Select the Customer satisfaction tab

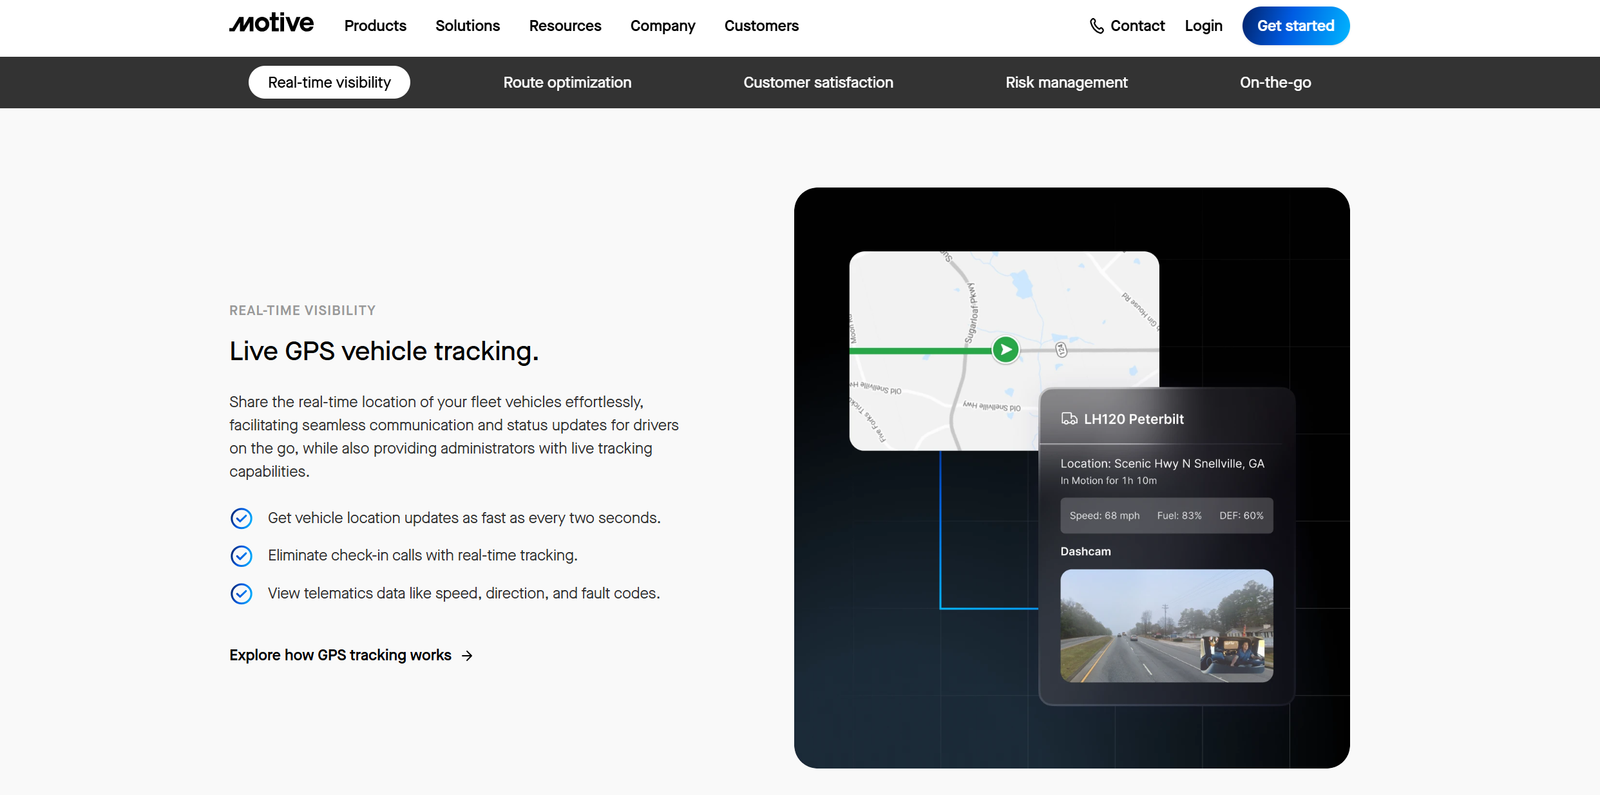point(818,83)
